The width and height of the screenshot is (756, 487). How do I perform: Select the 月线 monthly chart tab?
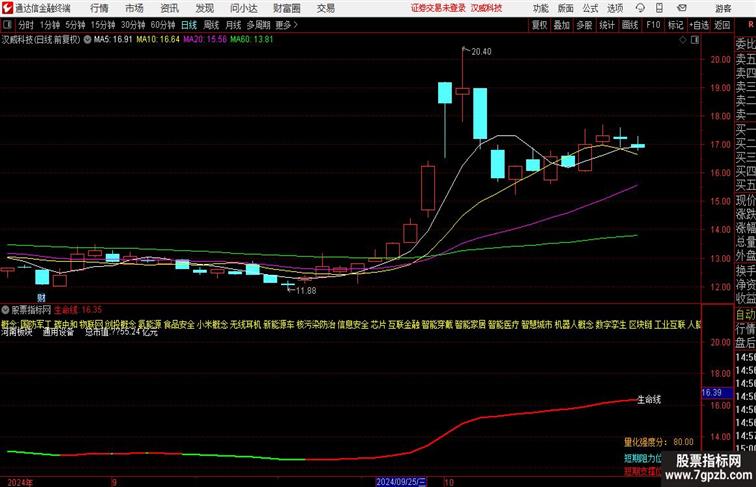233,25
